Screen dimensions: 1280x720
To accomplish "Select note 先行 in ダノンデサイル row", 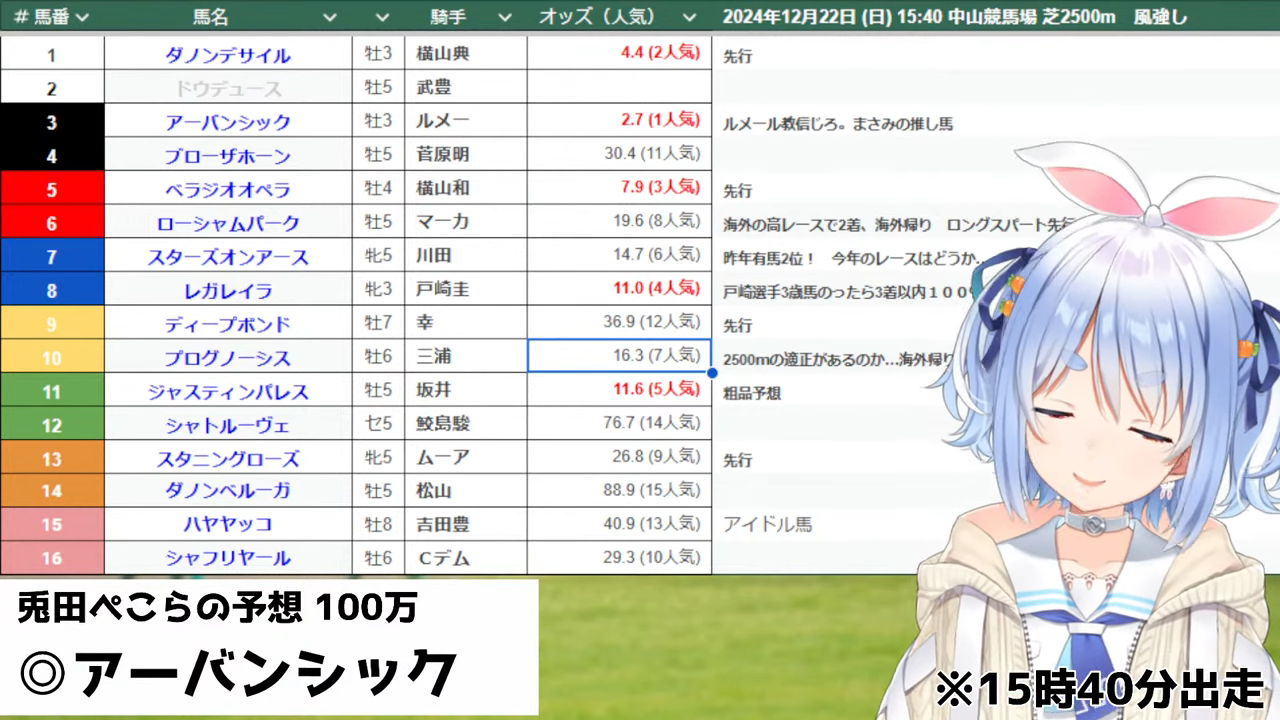I will 737,57.
